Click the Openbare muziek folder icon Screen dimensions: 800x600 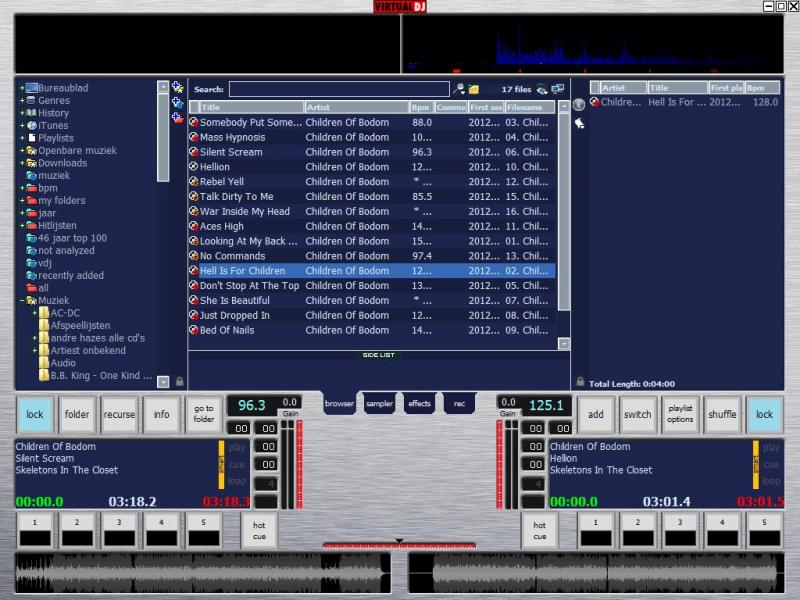pyautogui.click(x=32, y=151)
